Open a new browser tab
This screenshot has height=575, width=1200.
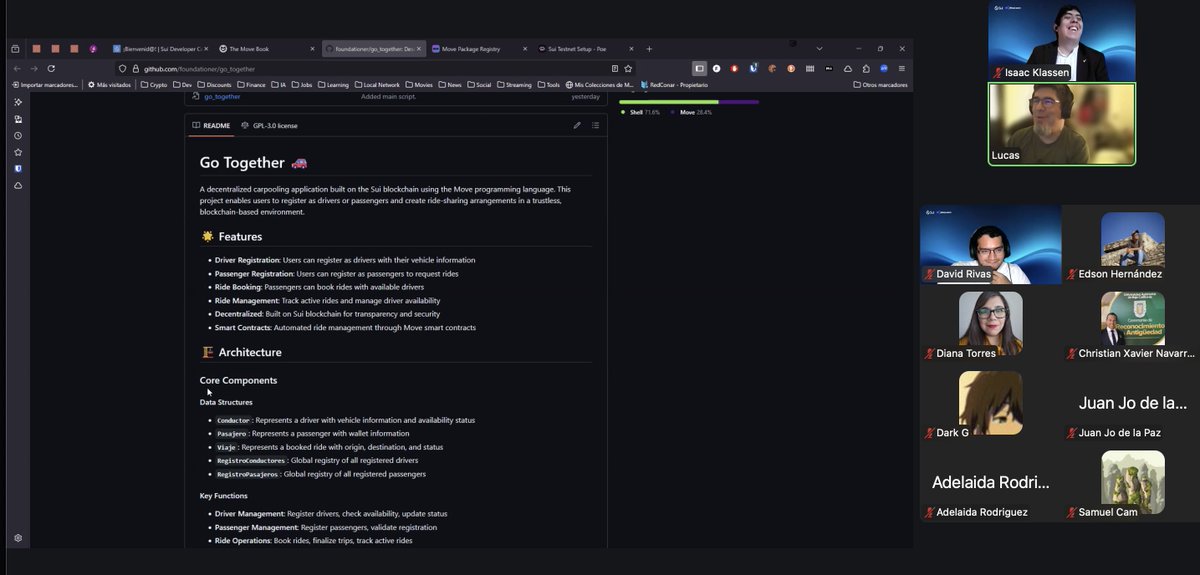tap(649, 48)
